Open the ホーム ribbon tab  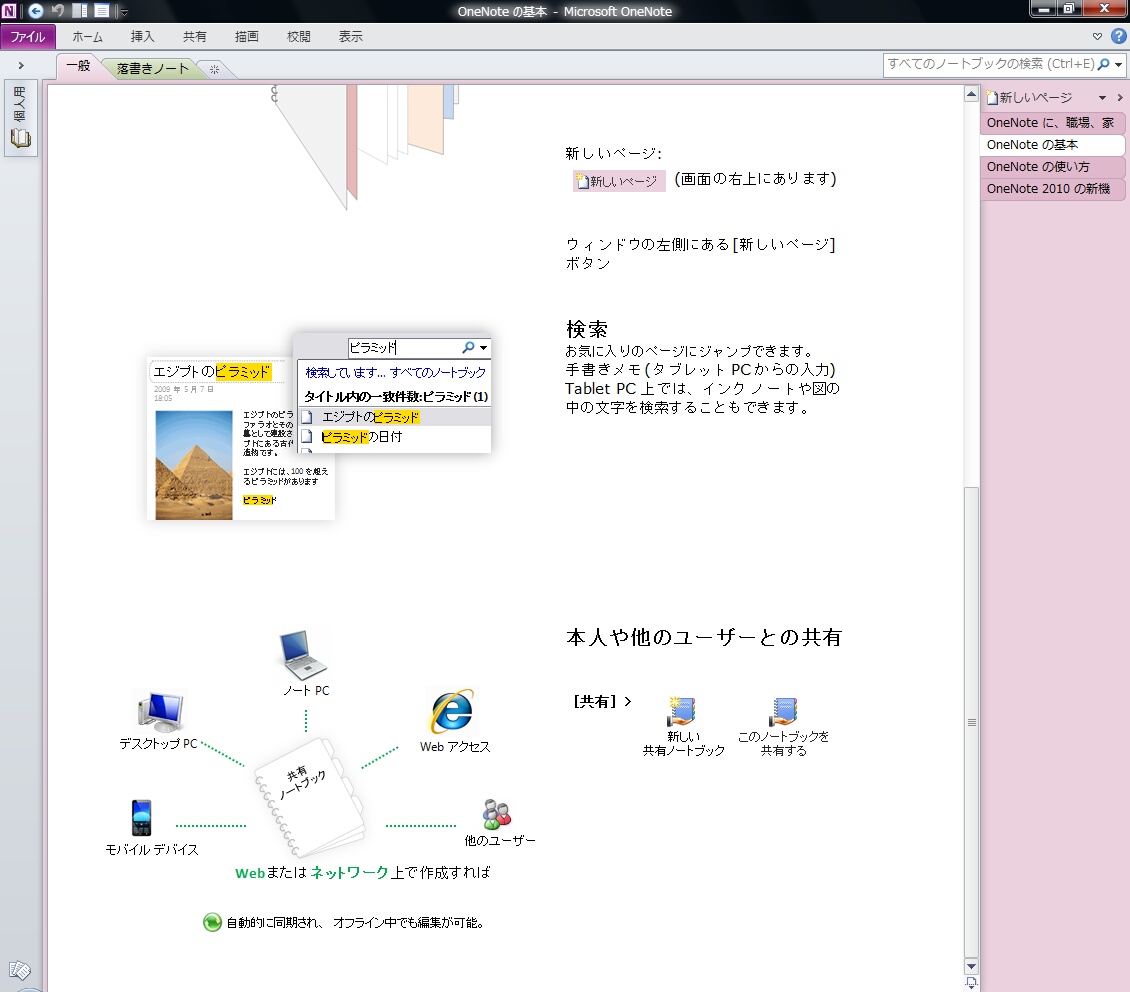[87, 37]
